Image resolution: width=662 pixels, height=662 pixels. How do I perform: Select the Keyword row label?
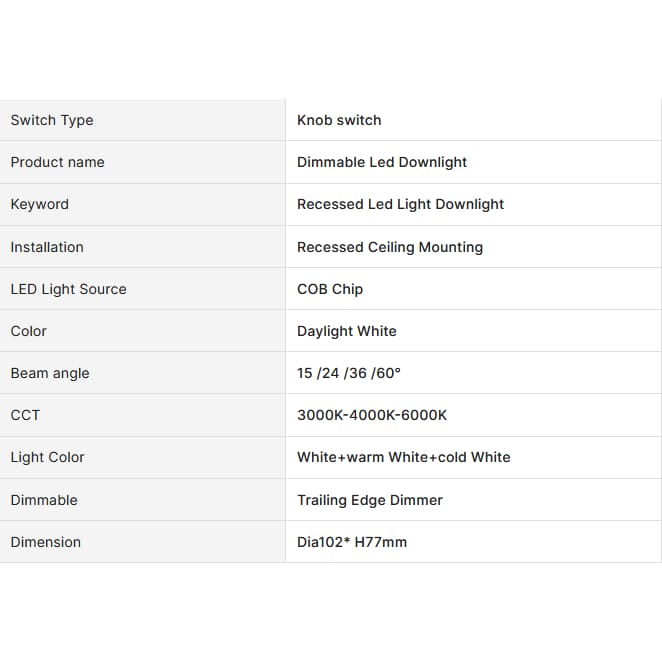40,204
